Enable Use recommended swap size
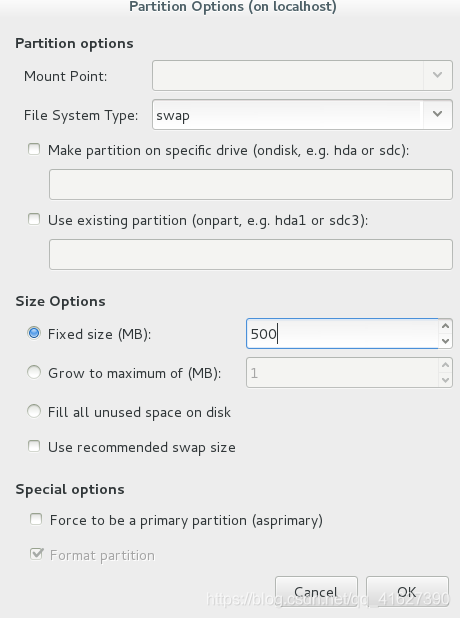The image size is (460, 618). click(34, 446)
